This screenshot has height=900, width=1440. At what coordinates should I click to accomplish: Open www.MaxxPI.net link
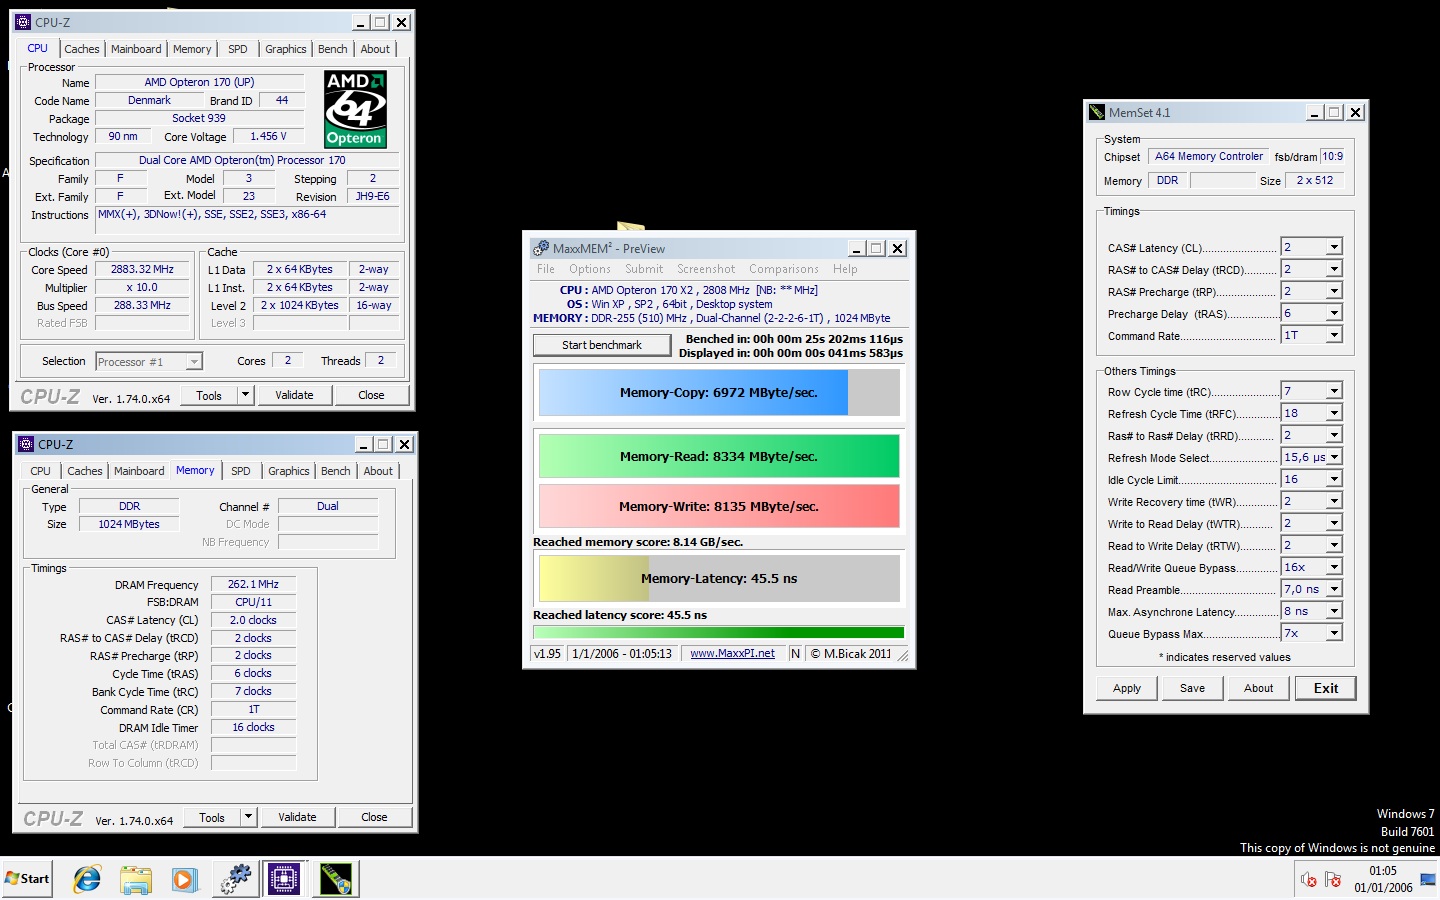point(732,653)
